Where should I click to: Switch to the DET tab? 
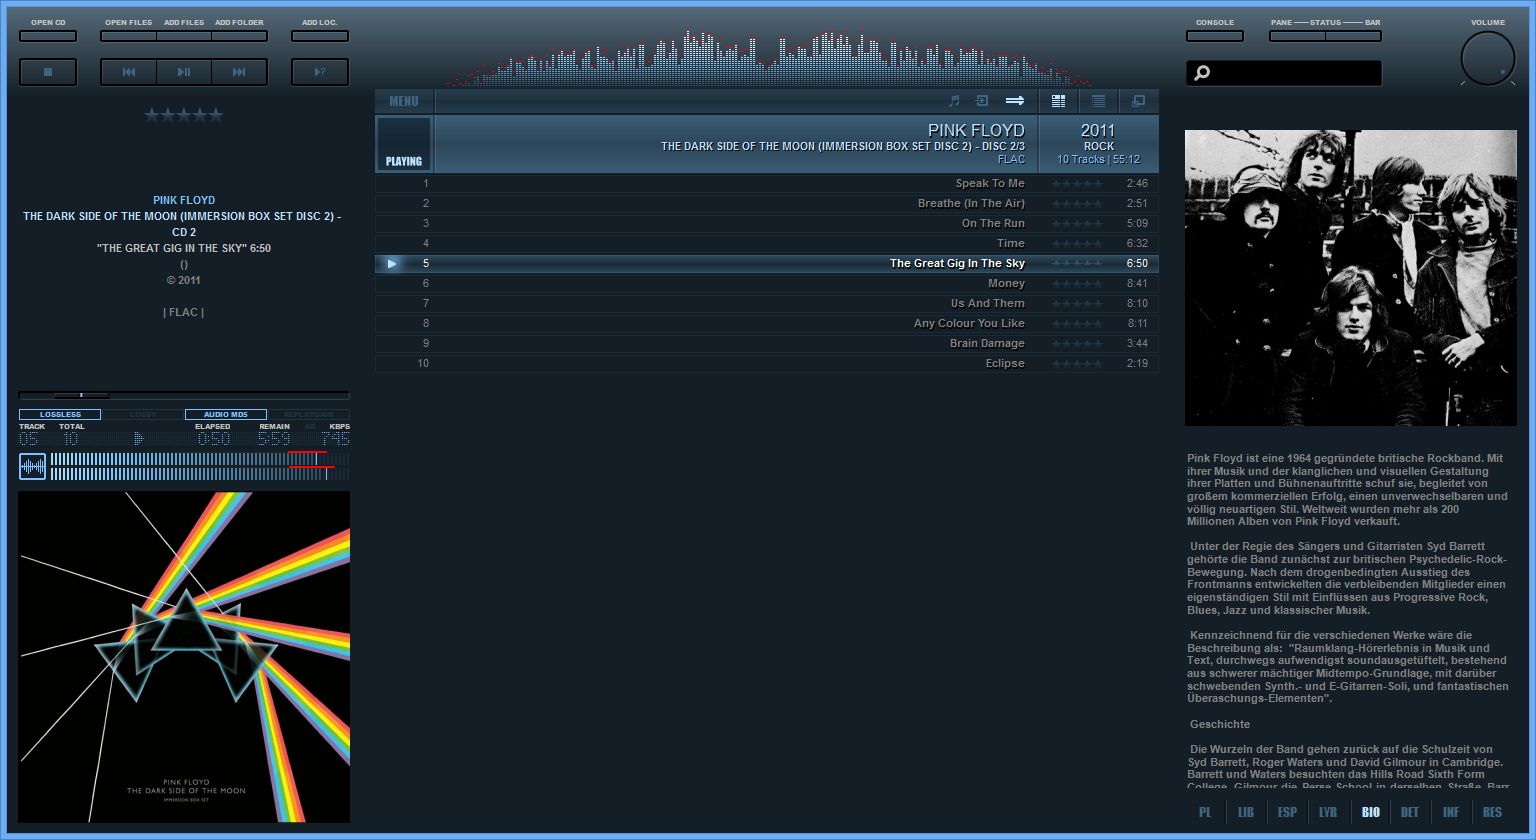(1410, 812)
